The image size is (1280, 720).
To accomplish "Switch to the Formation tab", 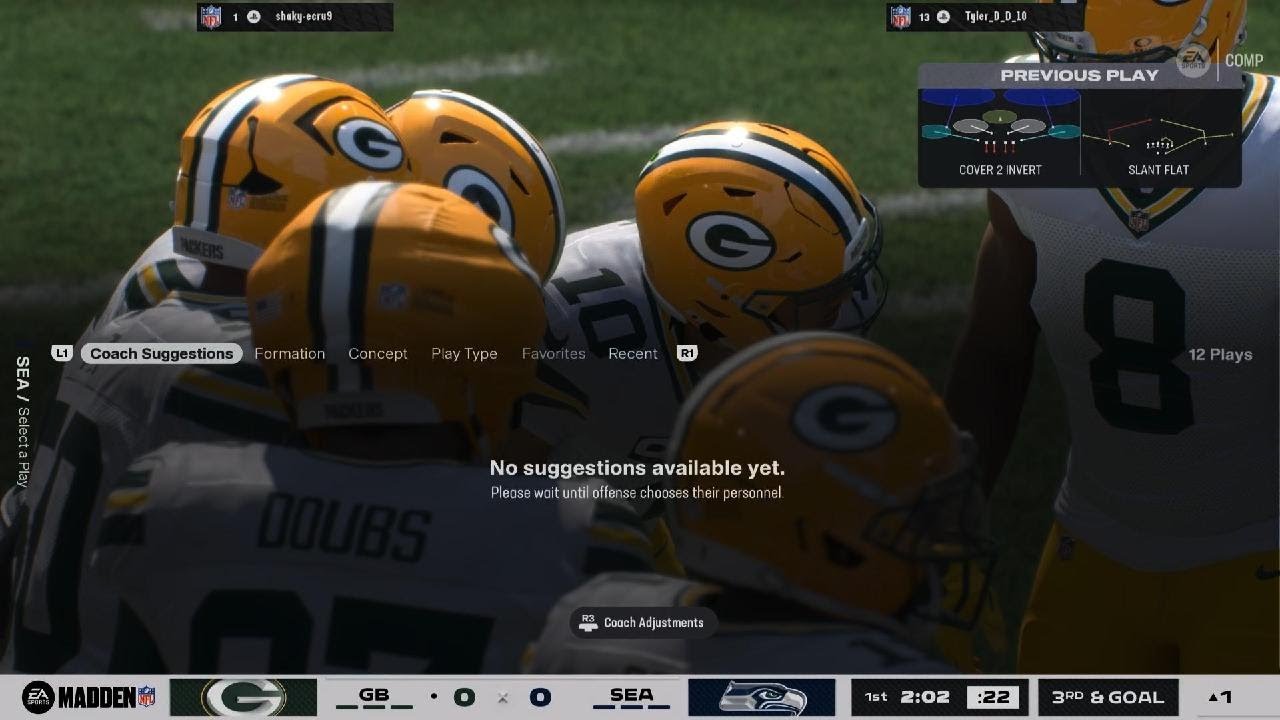I will (290, 354).
